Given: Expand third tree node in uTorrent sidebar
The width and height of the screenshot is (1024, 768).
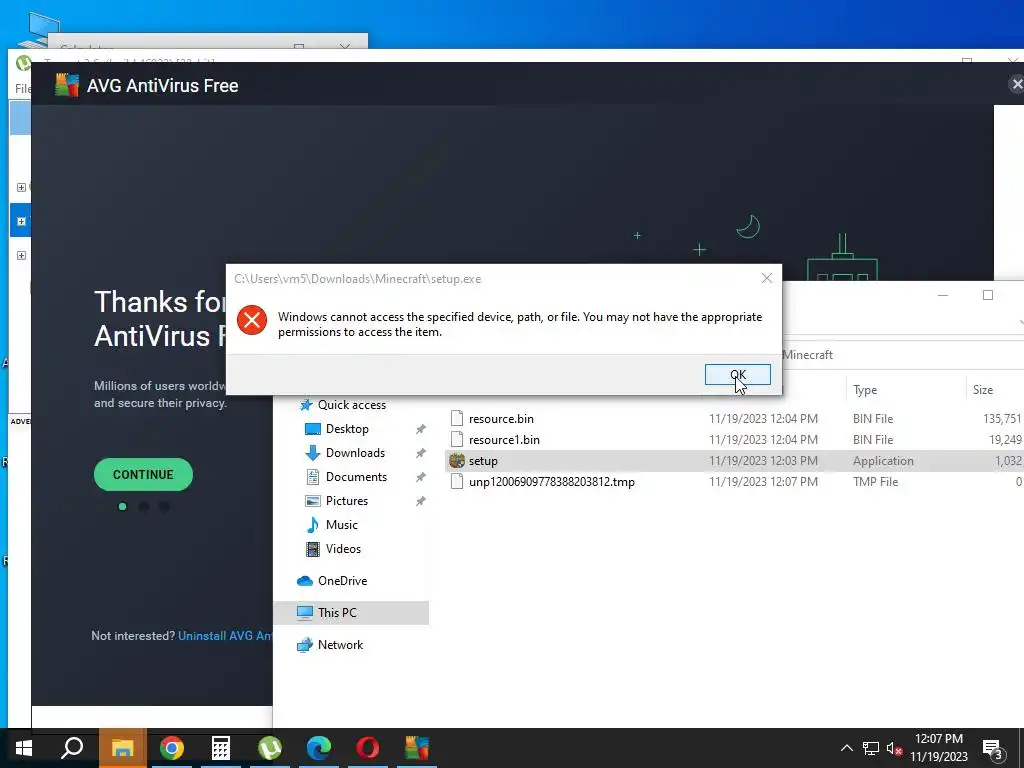Looking at the screenshot, I should tap(21, 255).
